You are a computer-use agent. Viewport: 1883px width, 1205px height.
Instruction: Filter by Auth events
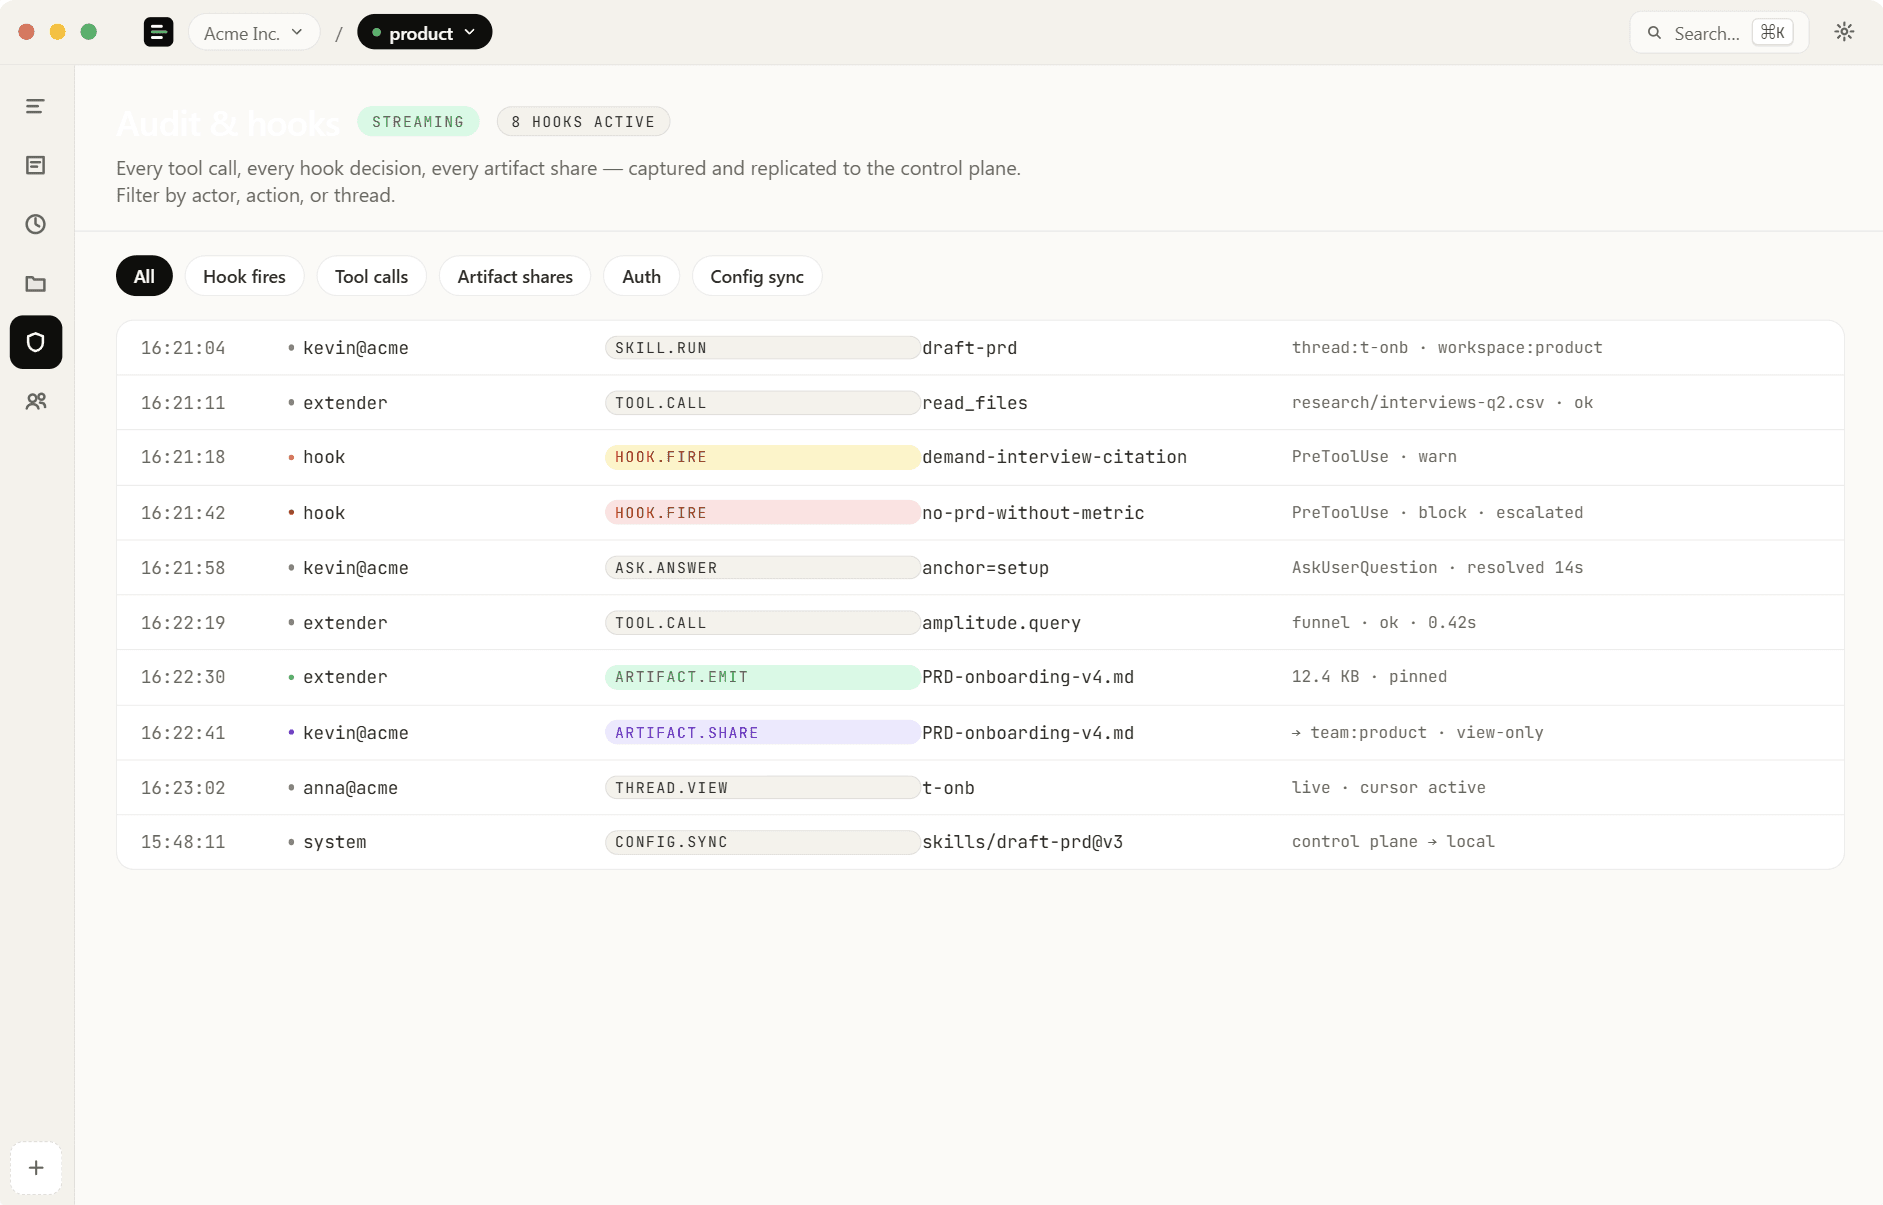[x=641, y=276]
